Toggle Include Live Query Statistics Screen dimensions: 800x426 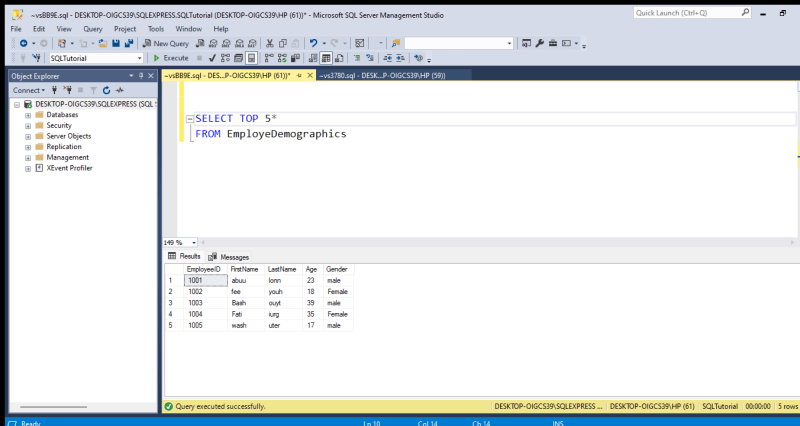tap(283, 58)
